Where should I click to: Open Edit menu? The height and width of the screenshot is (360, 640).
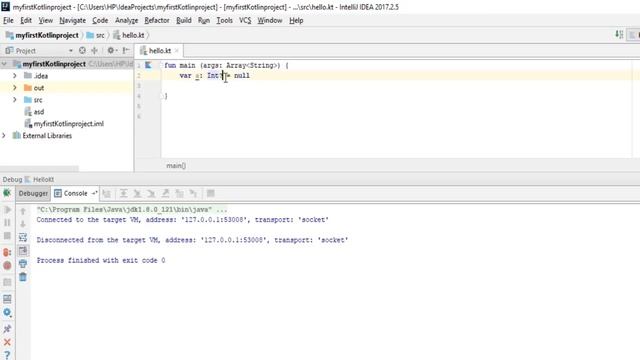[26, 20]
